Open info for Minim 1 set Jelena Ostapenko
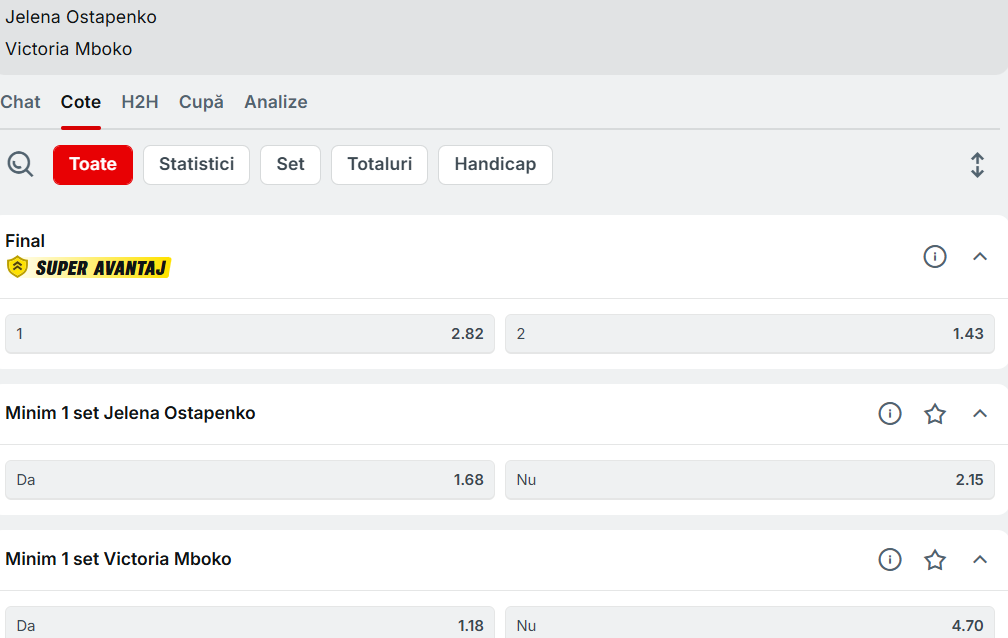This screenshot has height=638, width=1008. (x=889, y=414)
